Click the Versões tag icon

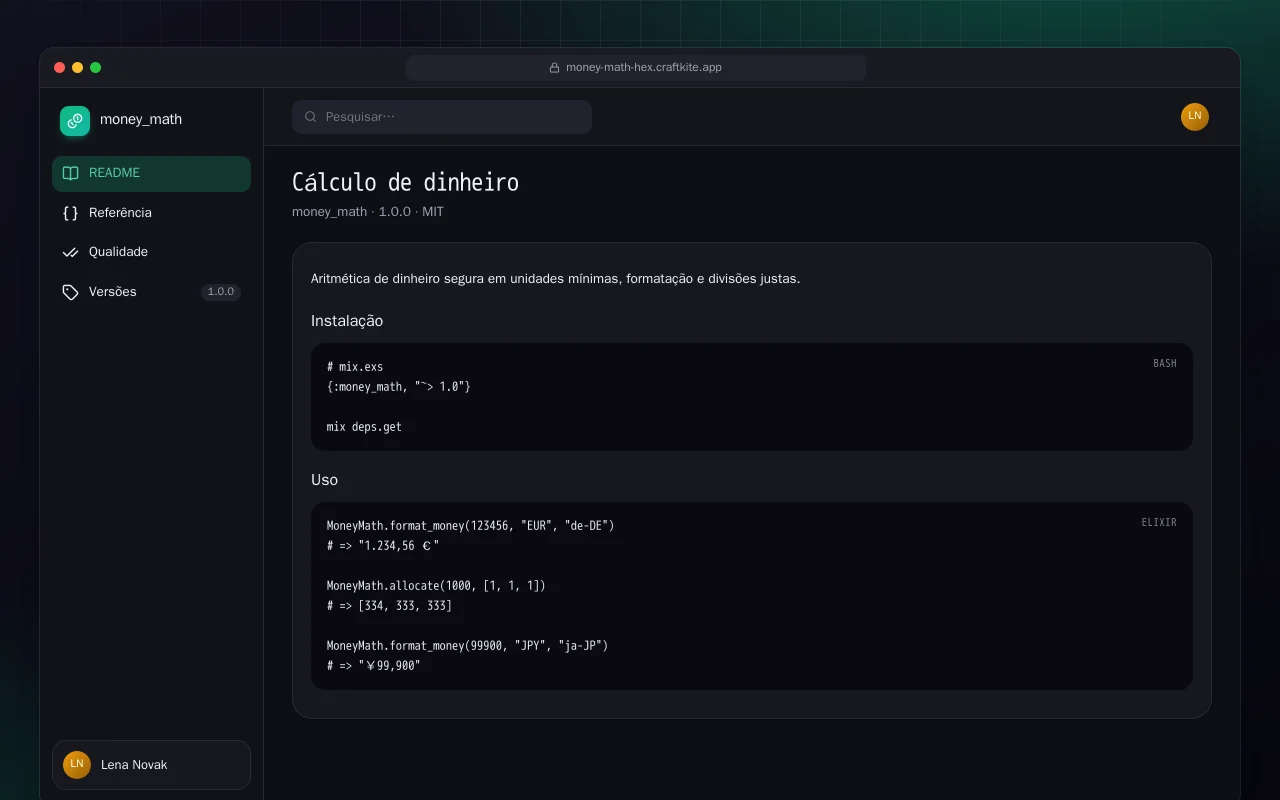pyautogui.click(x=70, y=292)
